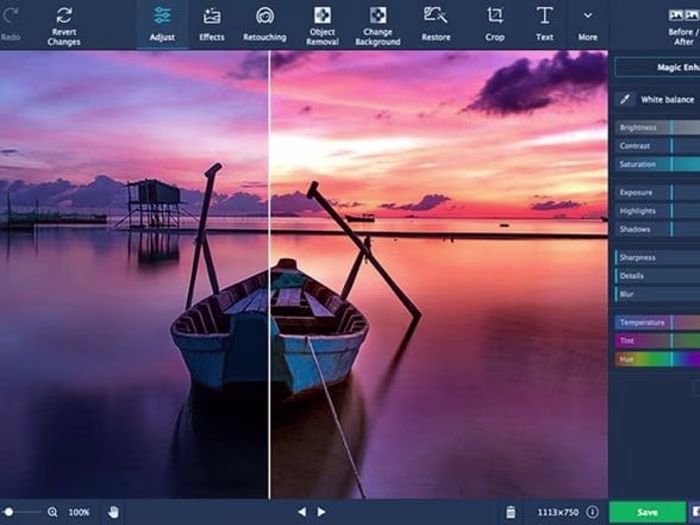700x525 pixels.
Task: Select the Hand pan tool
Action: pyautogui.click(x=113, y=512)
